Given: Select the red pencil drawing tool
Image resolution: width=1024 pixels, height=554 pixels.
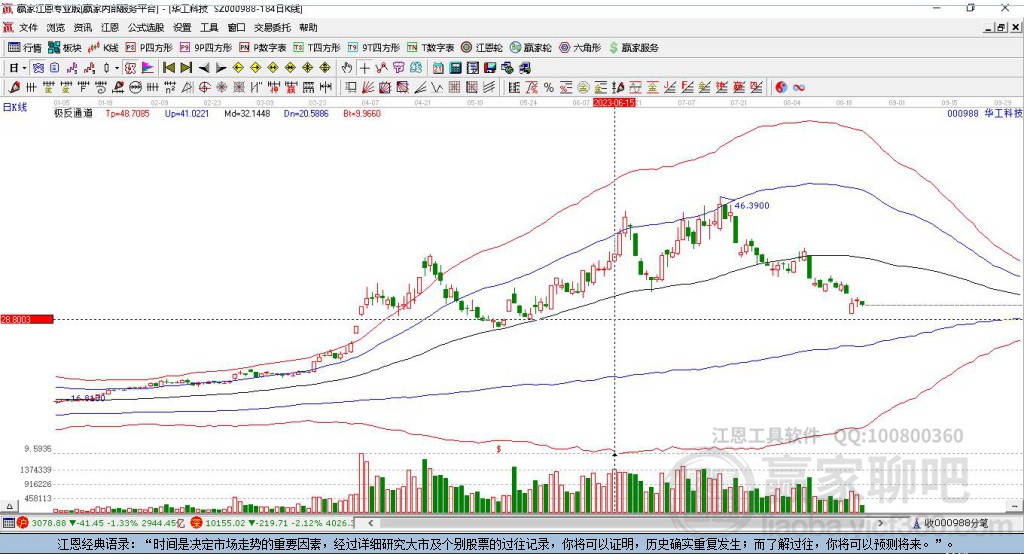Looking at the screenshot, I should click(x=14, y=87).
